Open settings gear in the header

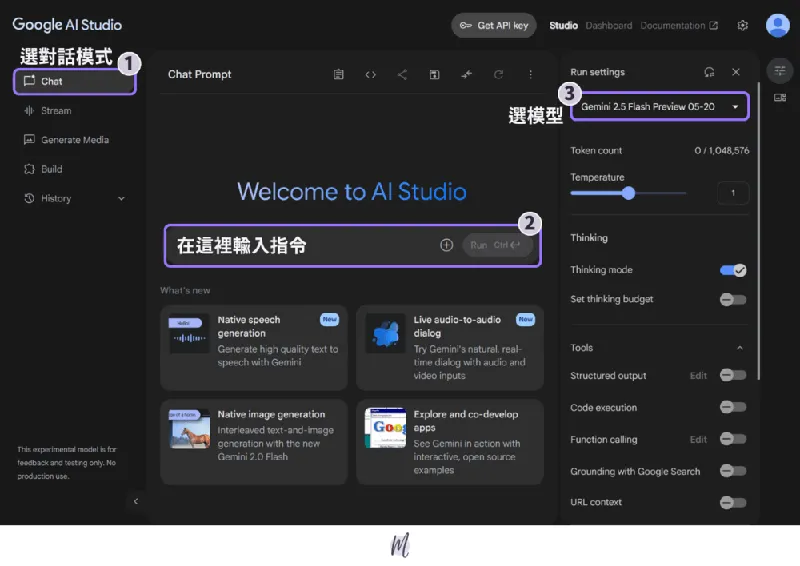click(743, 26)
